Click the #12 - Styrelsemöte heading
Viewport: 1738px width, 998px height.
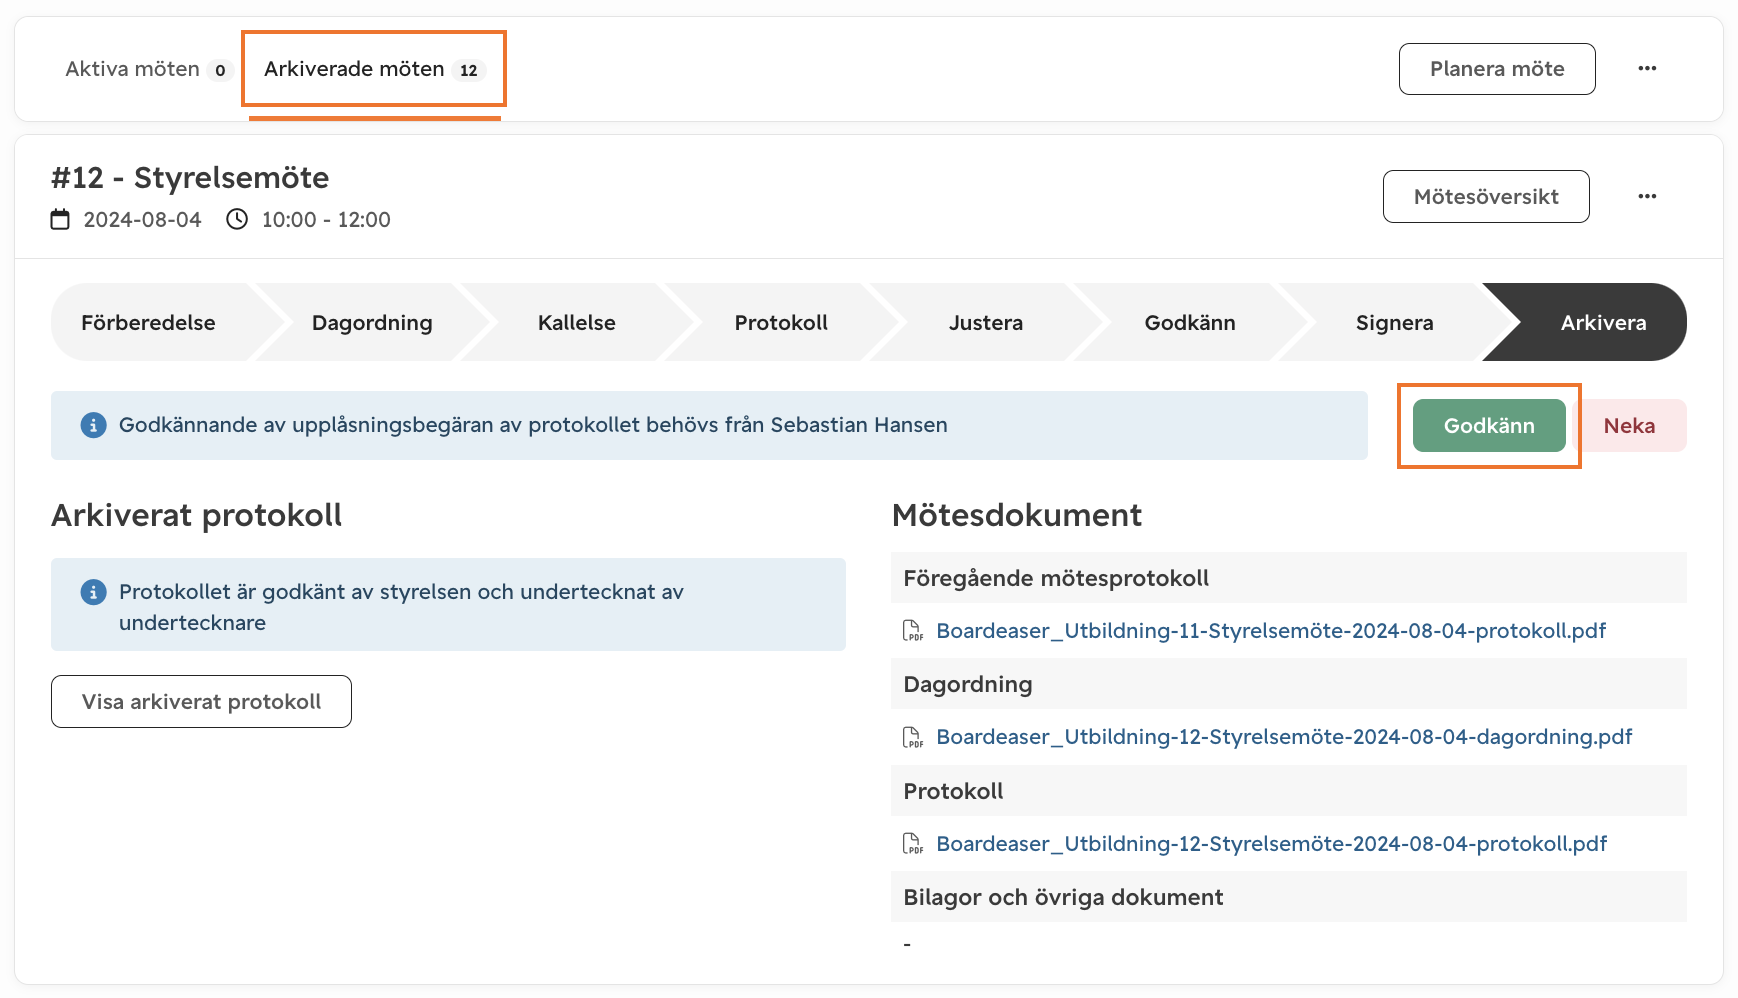pos(190,178)
